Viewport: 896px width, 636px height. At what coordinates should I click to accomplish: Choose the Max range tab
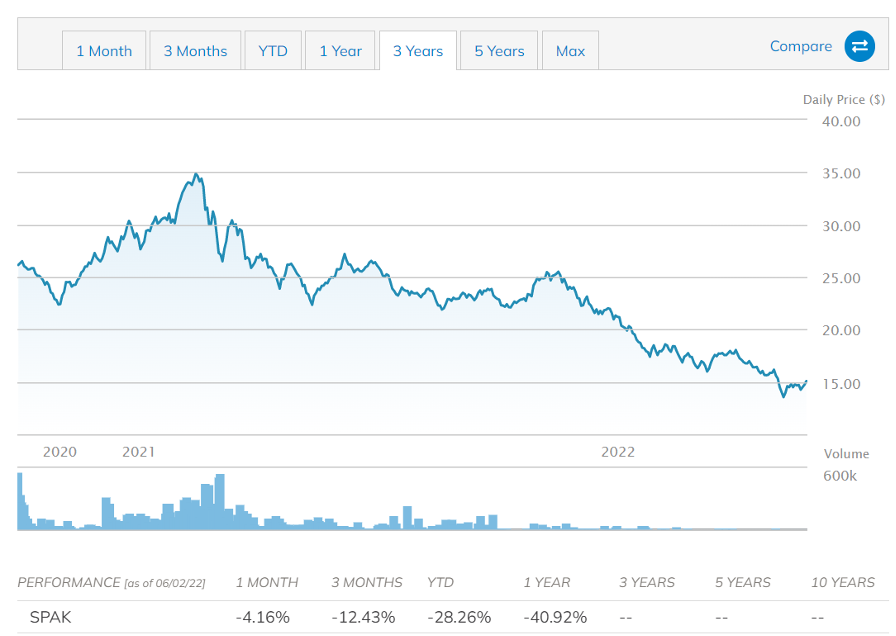point(570,51)
